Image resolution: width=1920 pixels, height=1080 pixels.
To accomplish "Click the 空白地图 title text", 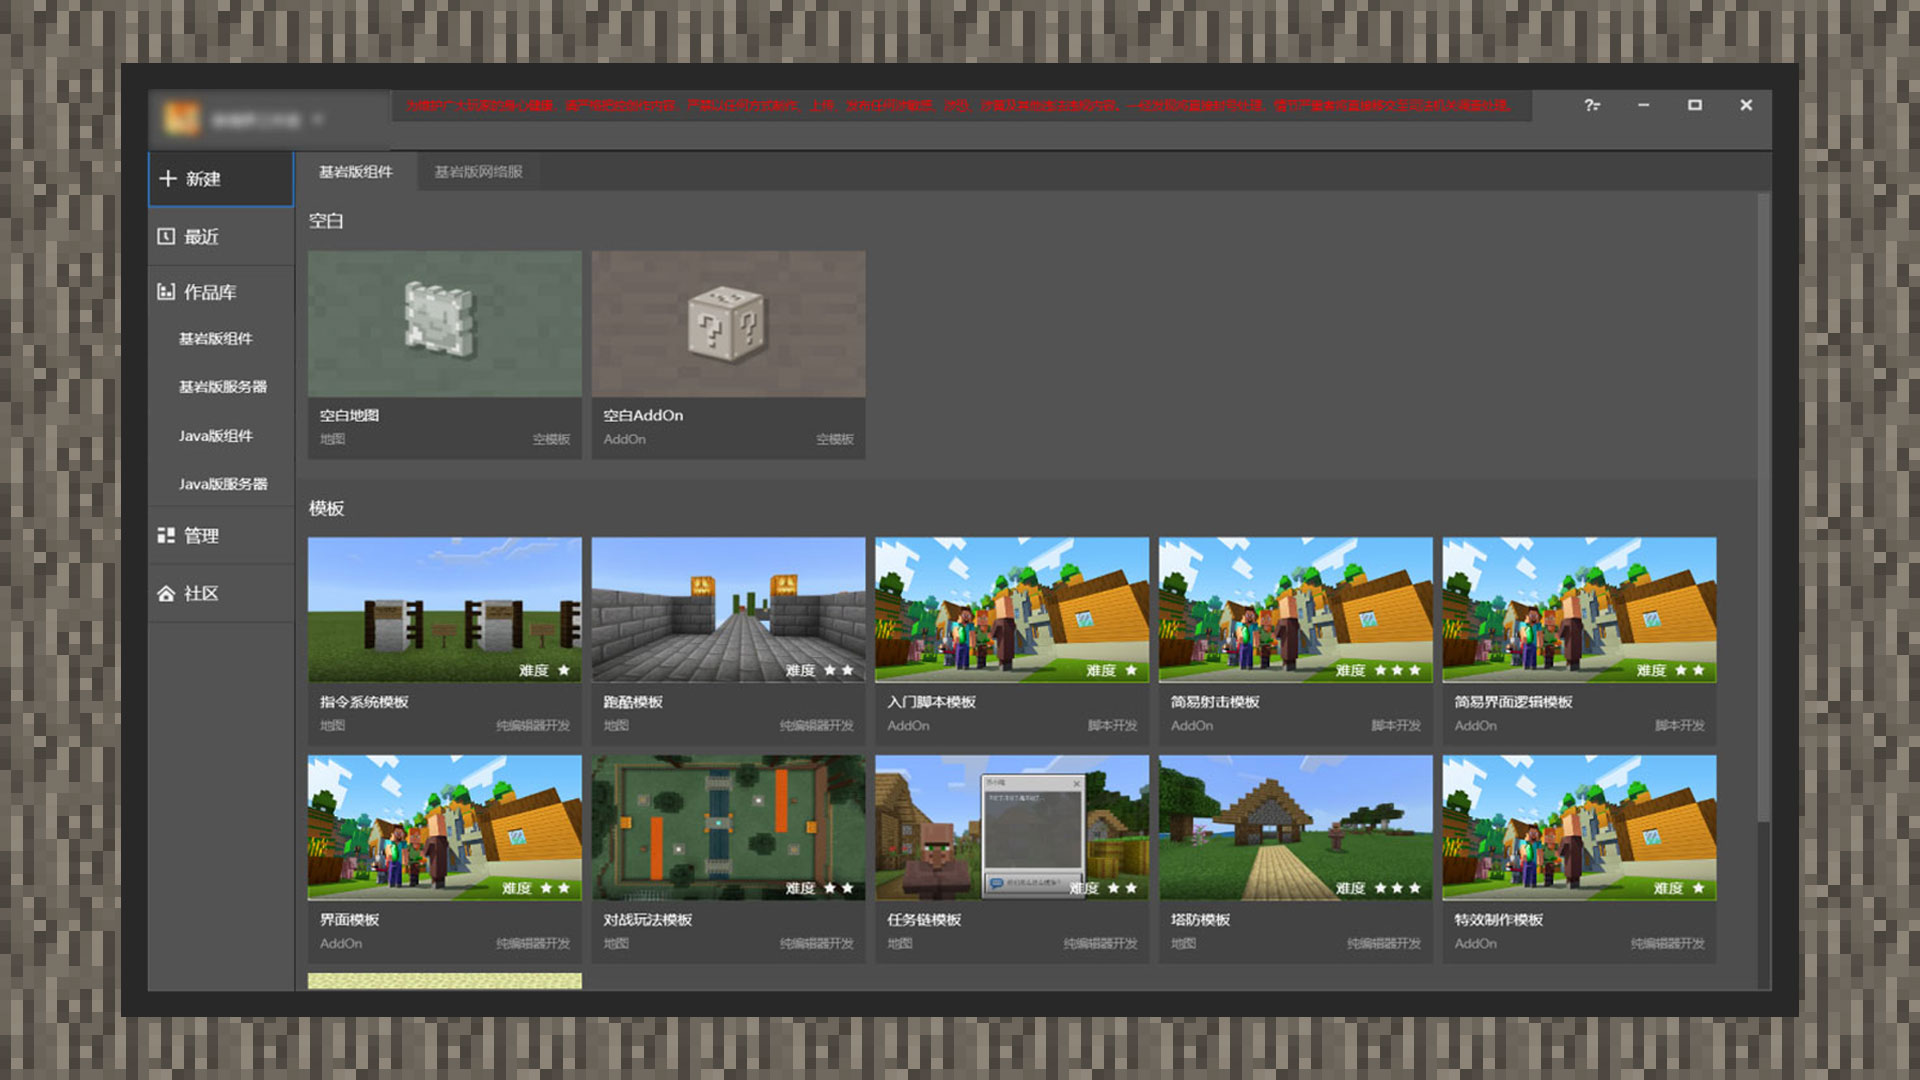I will click(x=349, y=415).
